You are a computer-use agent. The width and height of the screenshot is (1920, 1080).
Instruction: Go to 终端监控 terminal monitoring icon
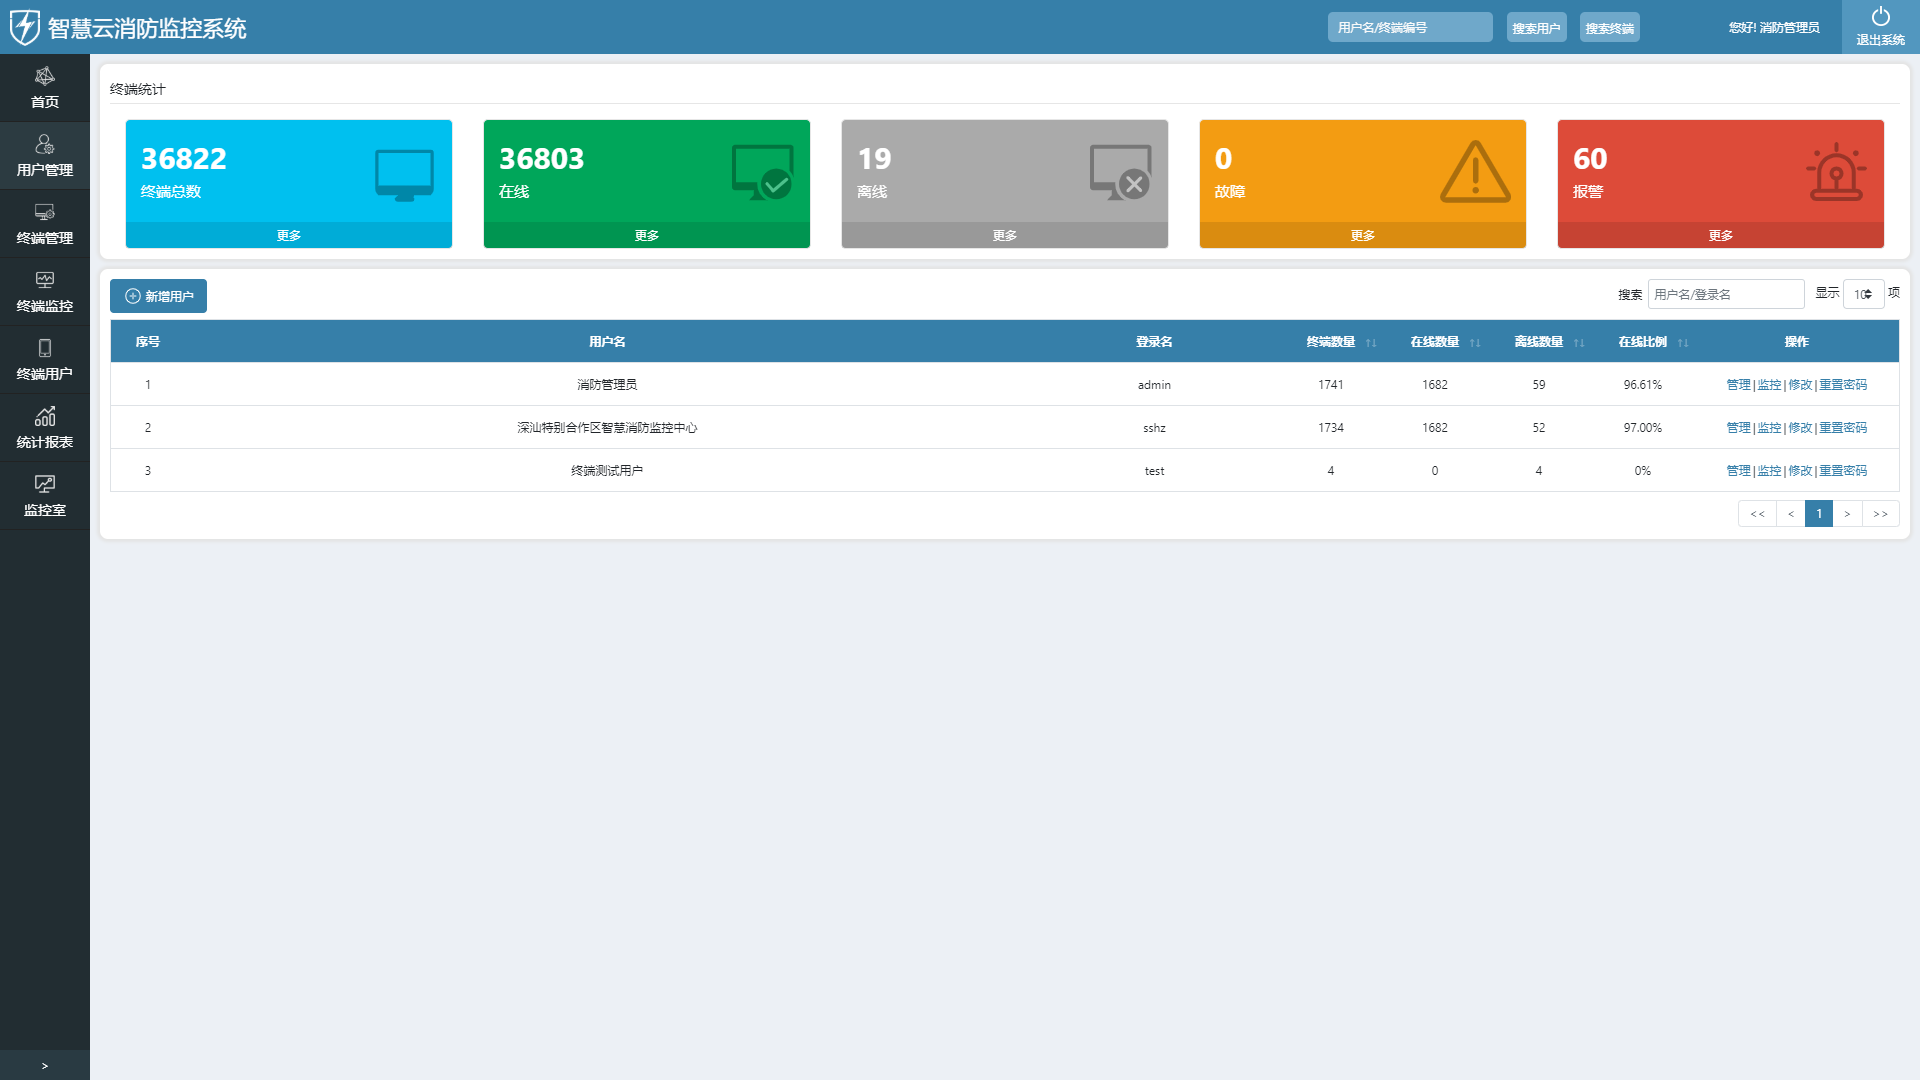[x=44, y=281]
